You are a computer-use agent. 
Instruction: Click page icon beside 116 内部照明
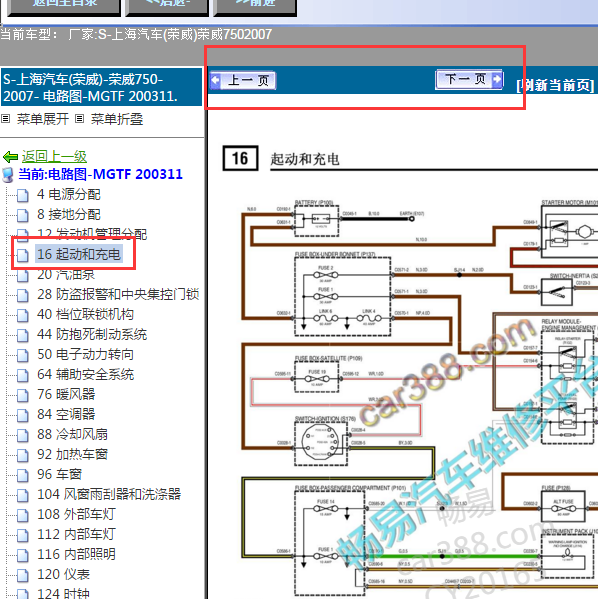click(23, 555)
